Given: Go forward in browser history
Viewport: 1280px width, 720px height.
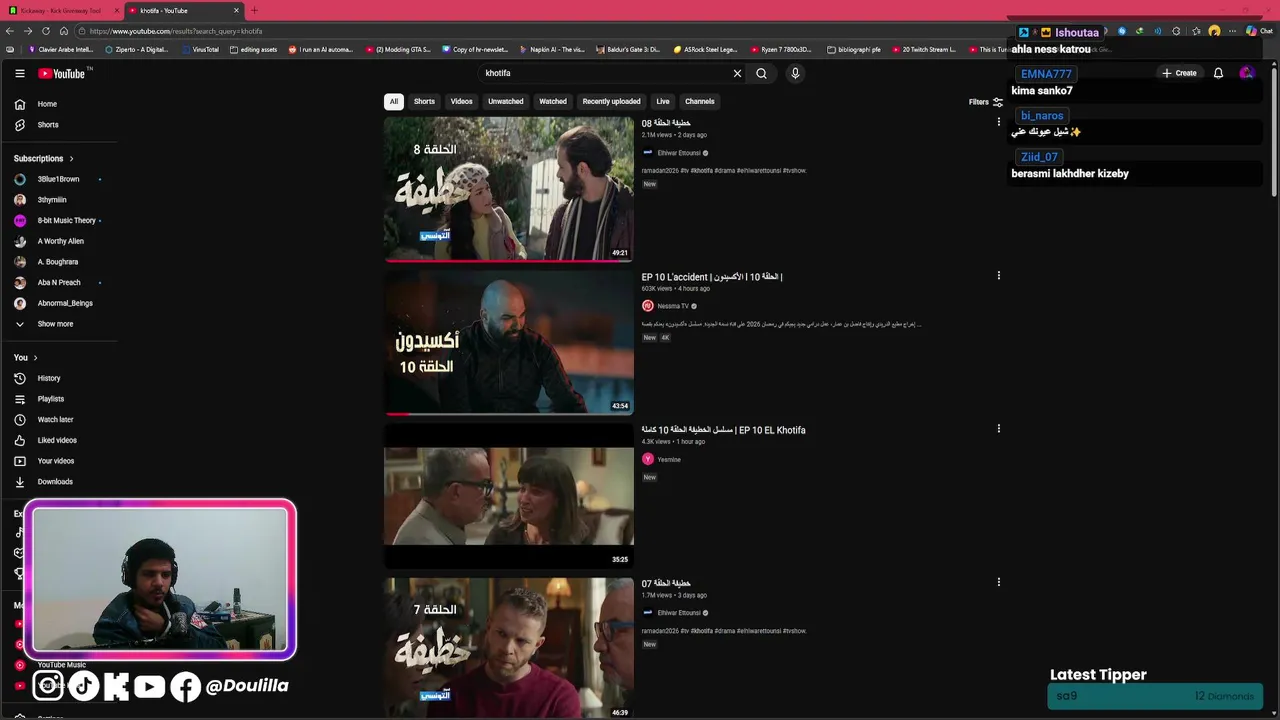Looking at the screenshot, I should (x=28, y=31).
